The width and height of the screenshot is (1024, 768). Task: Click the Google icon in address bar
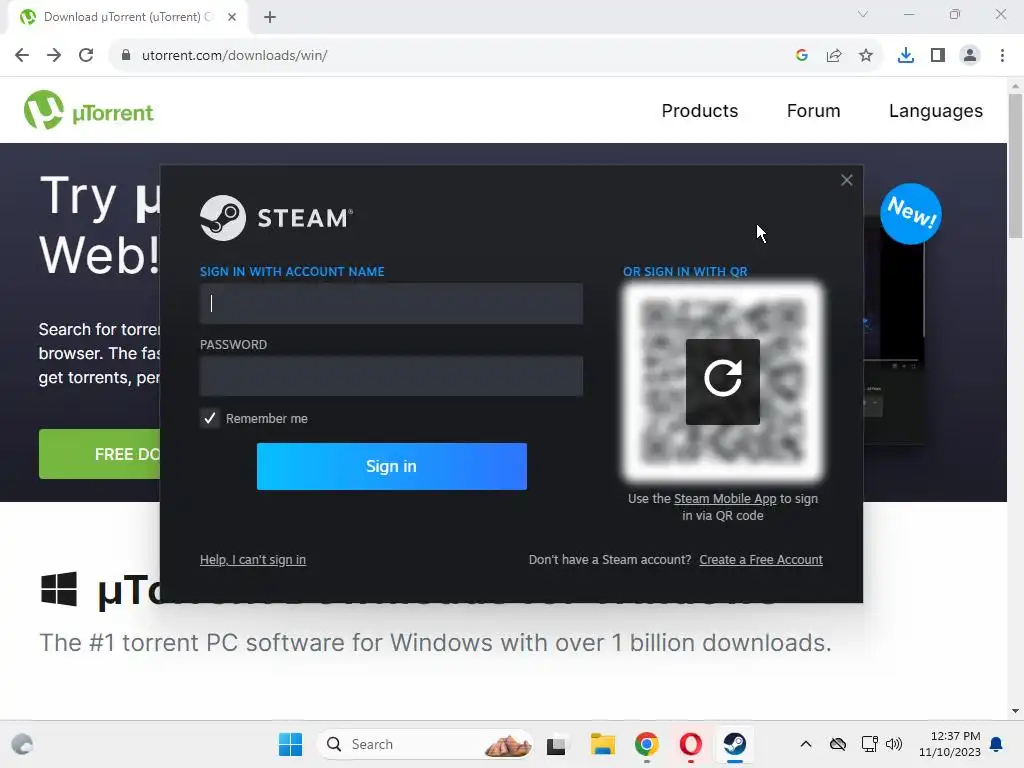pyautogui.click(x=802, y=56)
